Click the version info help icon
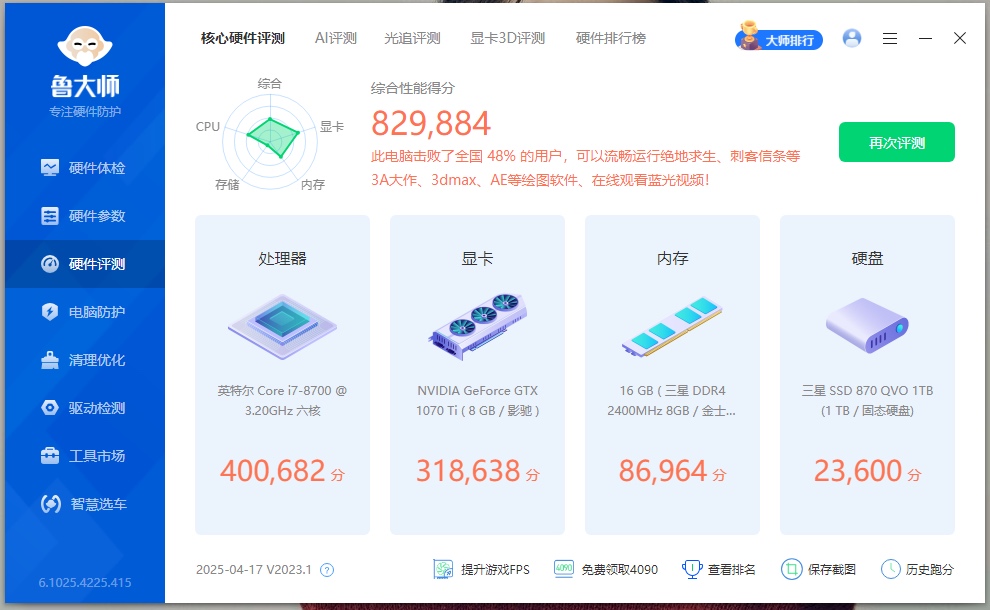The image size is (990, 610). [x=326, y=570]
